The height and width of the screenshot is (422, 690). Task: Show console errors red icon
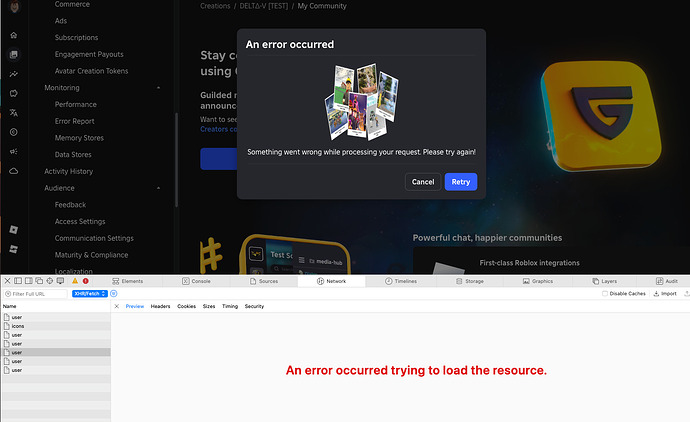coord(85,281)
